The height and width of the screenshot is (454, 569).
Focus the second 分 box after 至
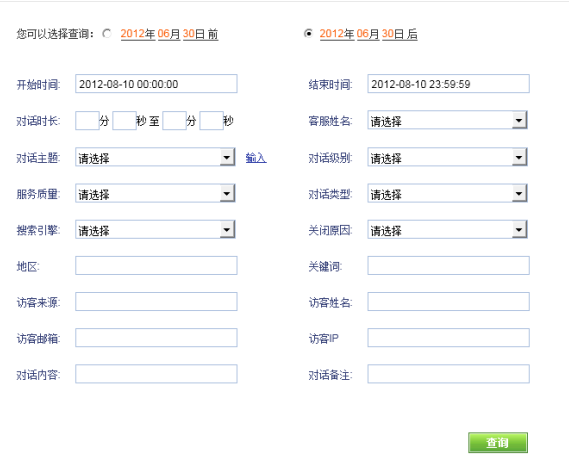175,120
